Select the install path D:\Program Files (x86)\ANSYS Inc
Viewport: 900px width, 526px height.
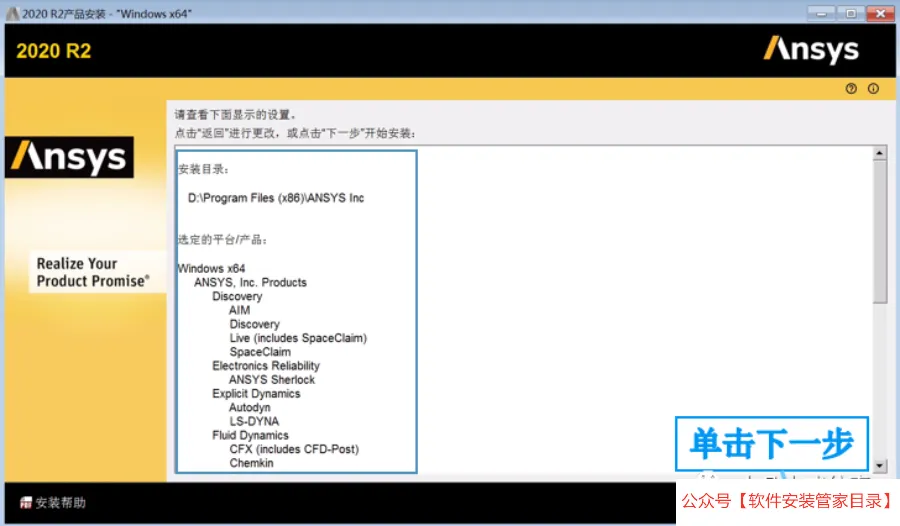click(x=276, y=198)
